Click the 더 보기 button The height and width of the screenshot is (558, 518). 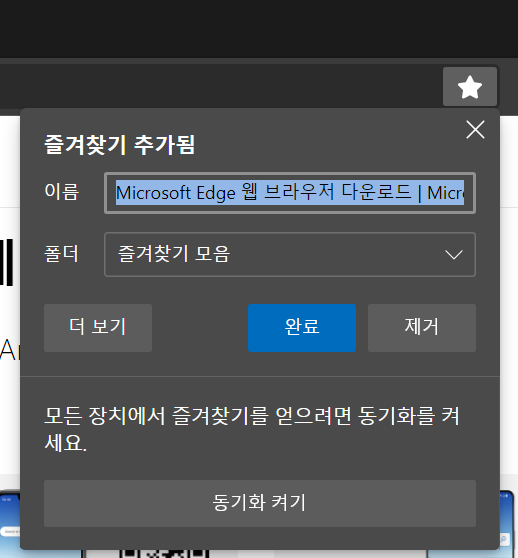pos(98,328)
